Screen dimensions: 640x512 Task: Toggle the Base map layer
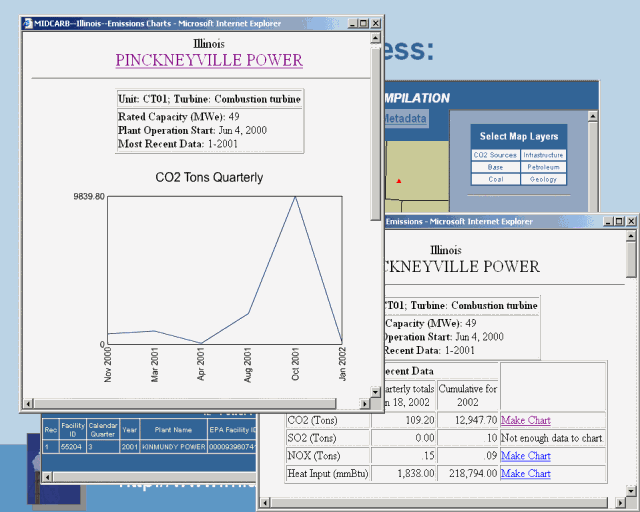pyautogui.click(x=495, y=167)
